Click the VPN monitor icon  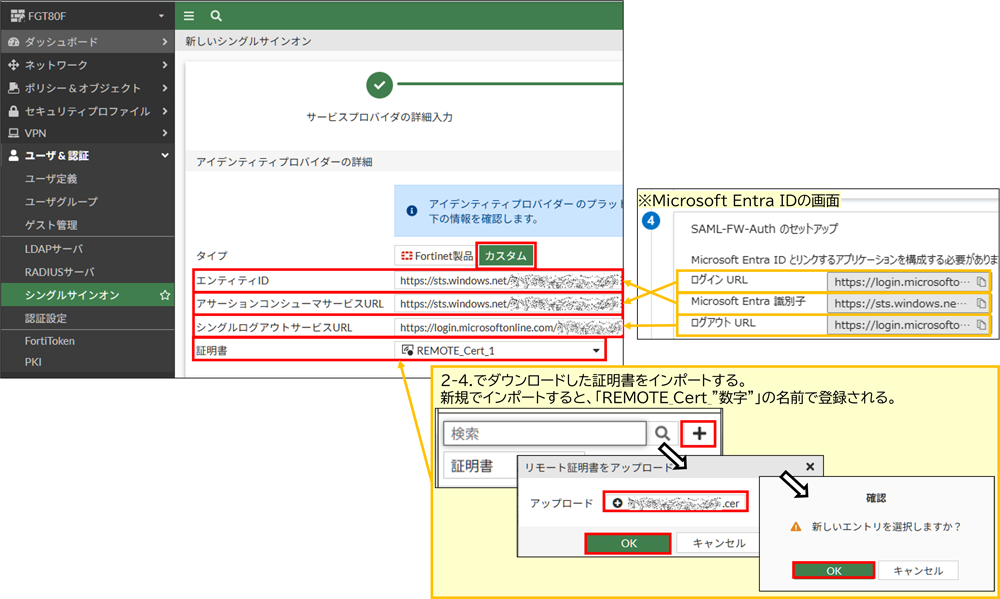[x=13, y=133]
